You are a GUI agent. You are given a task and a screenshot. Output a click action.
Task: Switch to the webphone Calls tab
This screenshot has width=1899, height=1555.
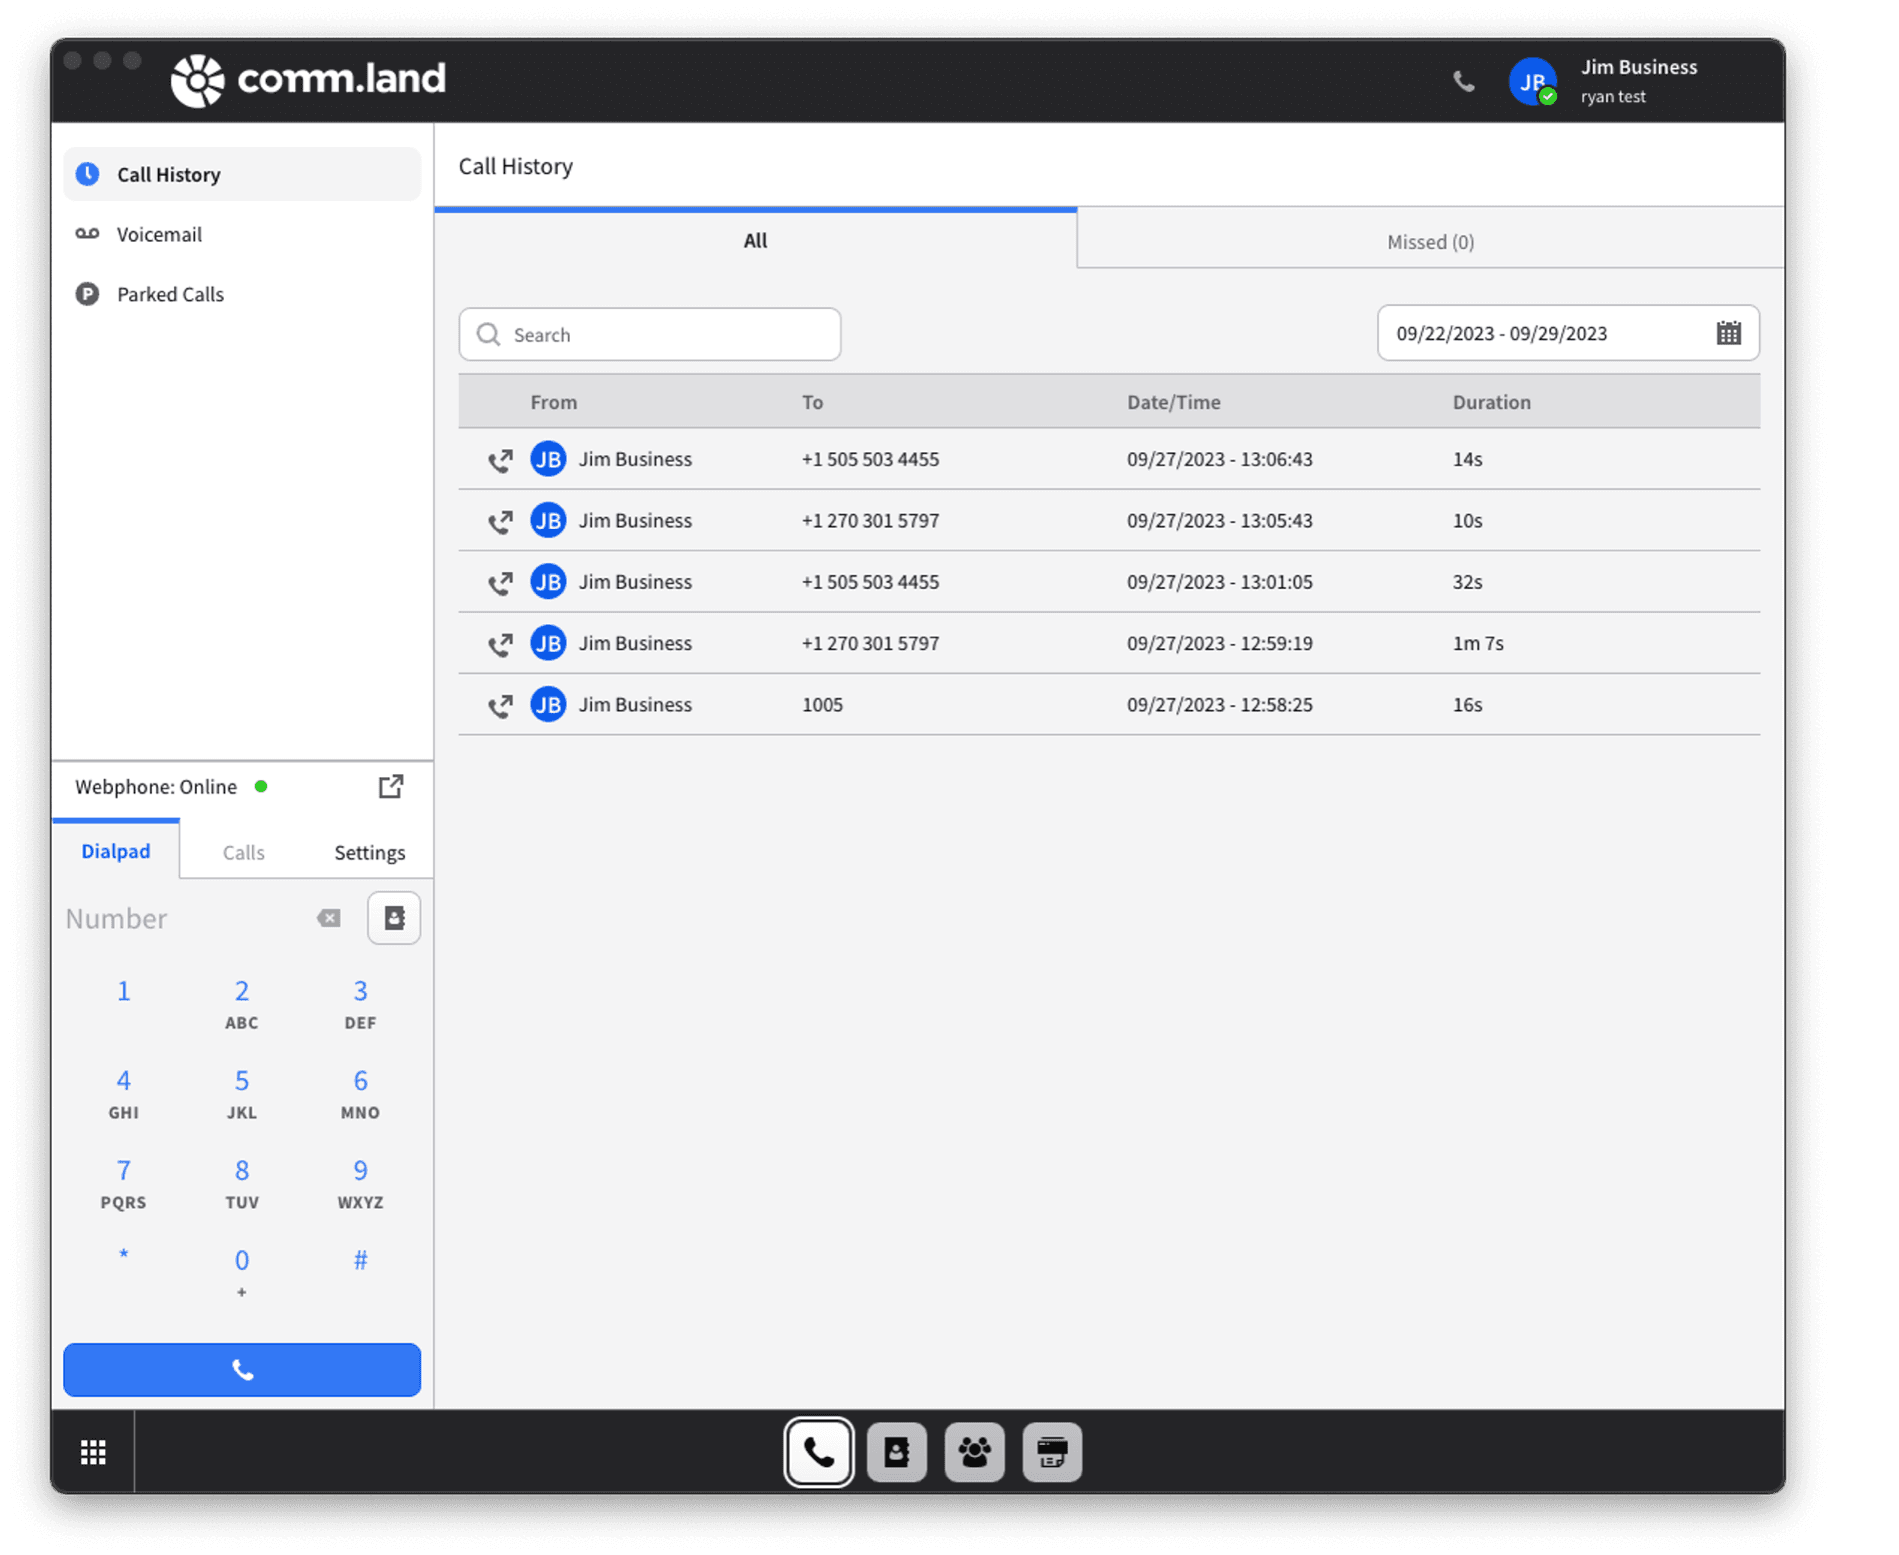243,852
